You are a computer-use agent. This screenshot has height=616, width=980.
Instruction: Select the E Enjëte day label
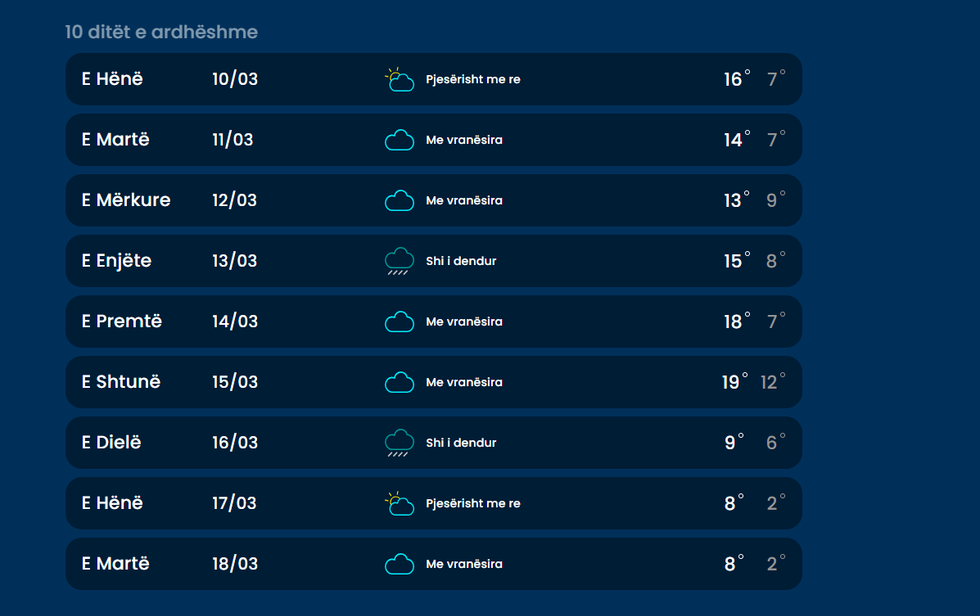pyautogui.click(x=116, y=261)
